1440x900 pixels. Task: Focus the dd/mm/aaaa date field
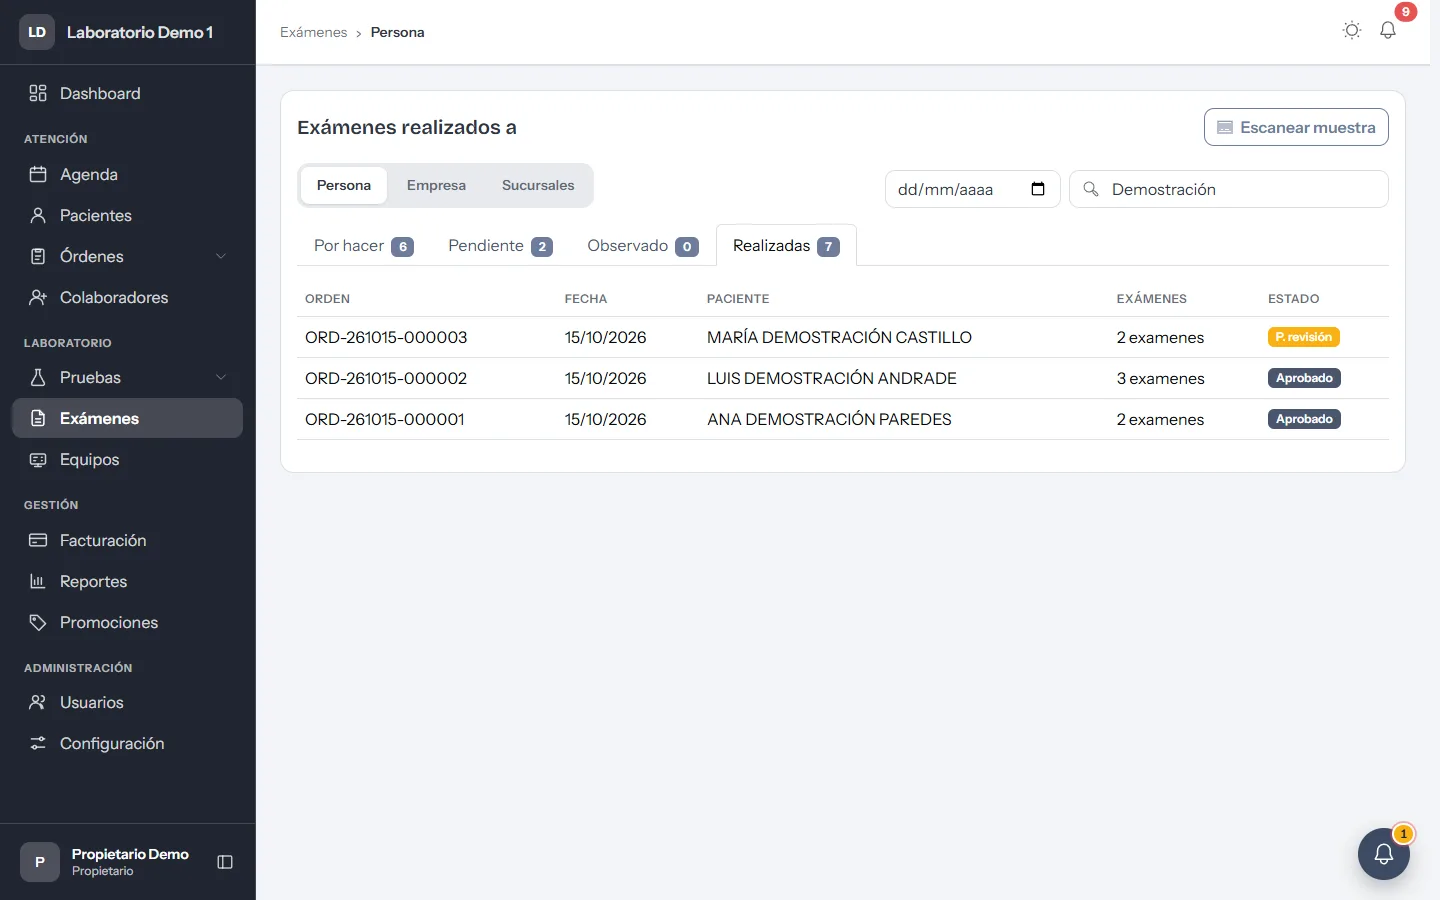[972, 189]
